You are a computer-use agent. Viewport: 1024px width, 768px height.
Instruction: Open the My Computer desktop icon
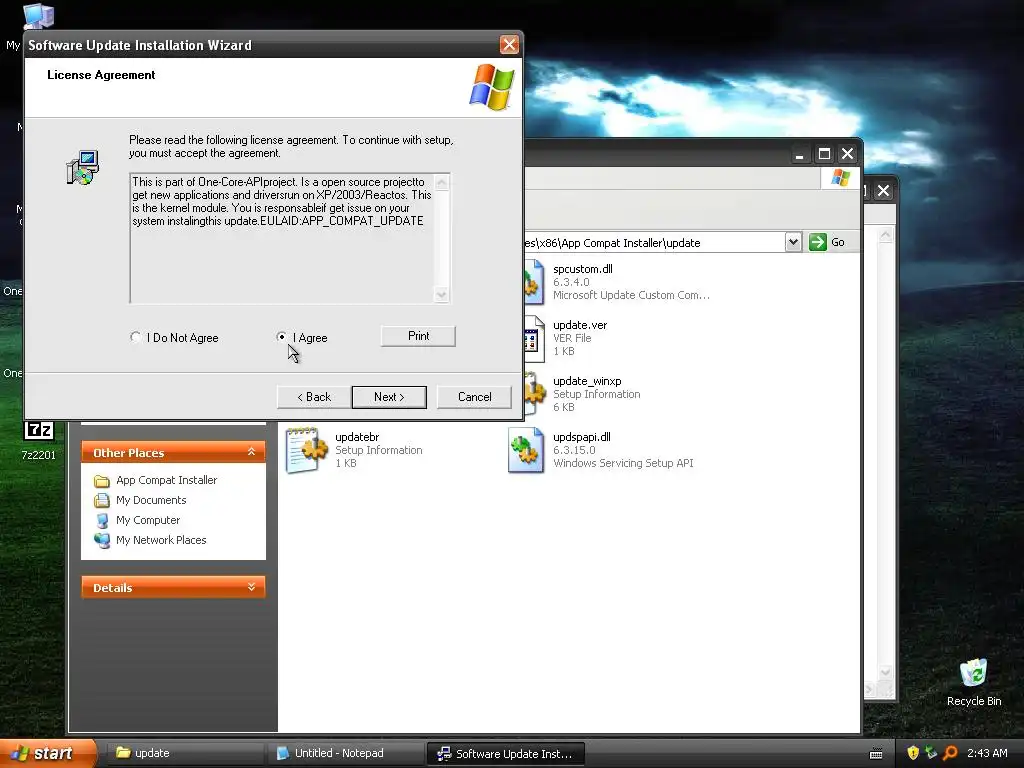tap(39, 16)
